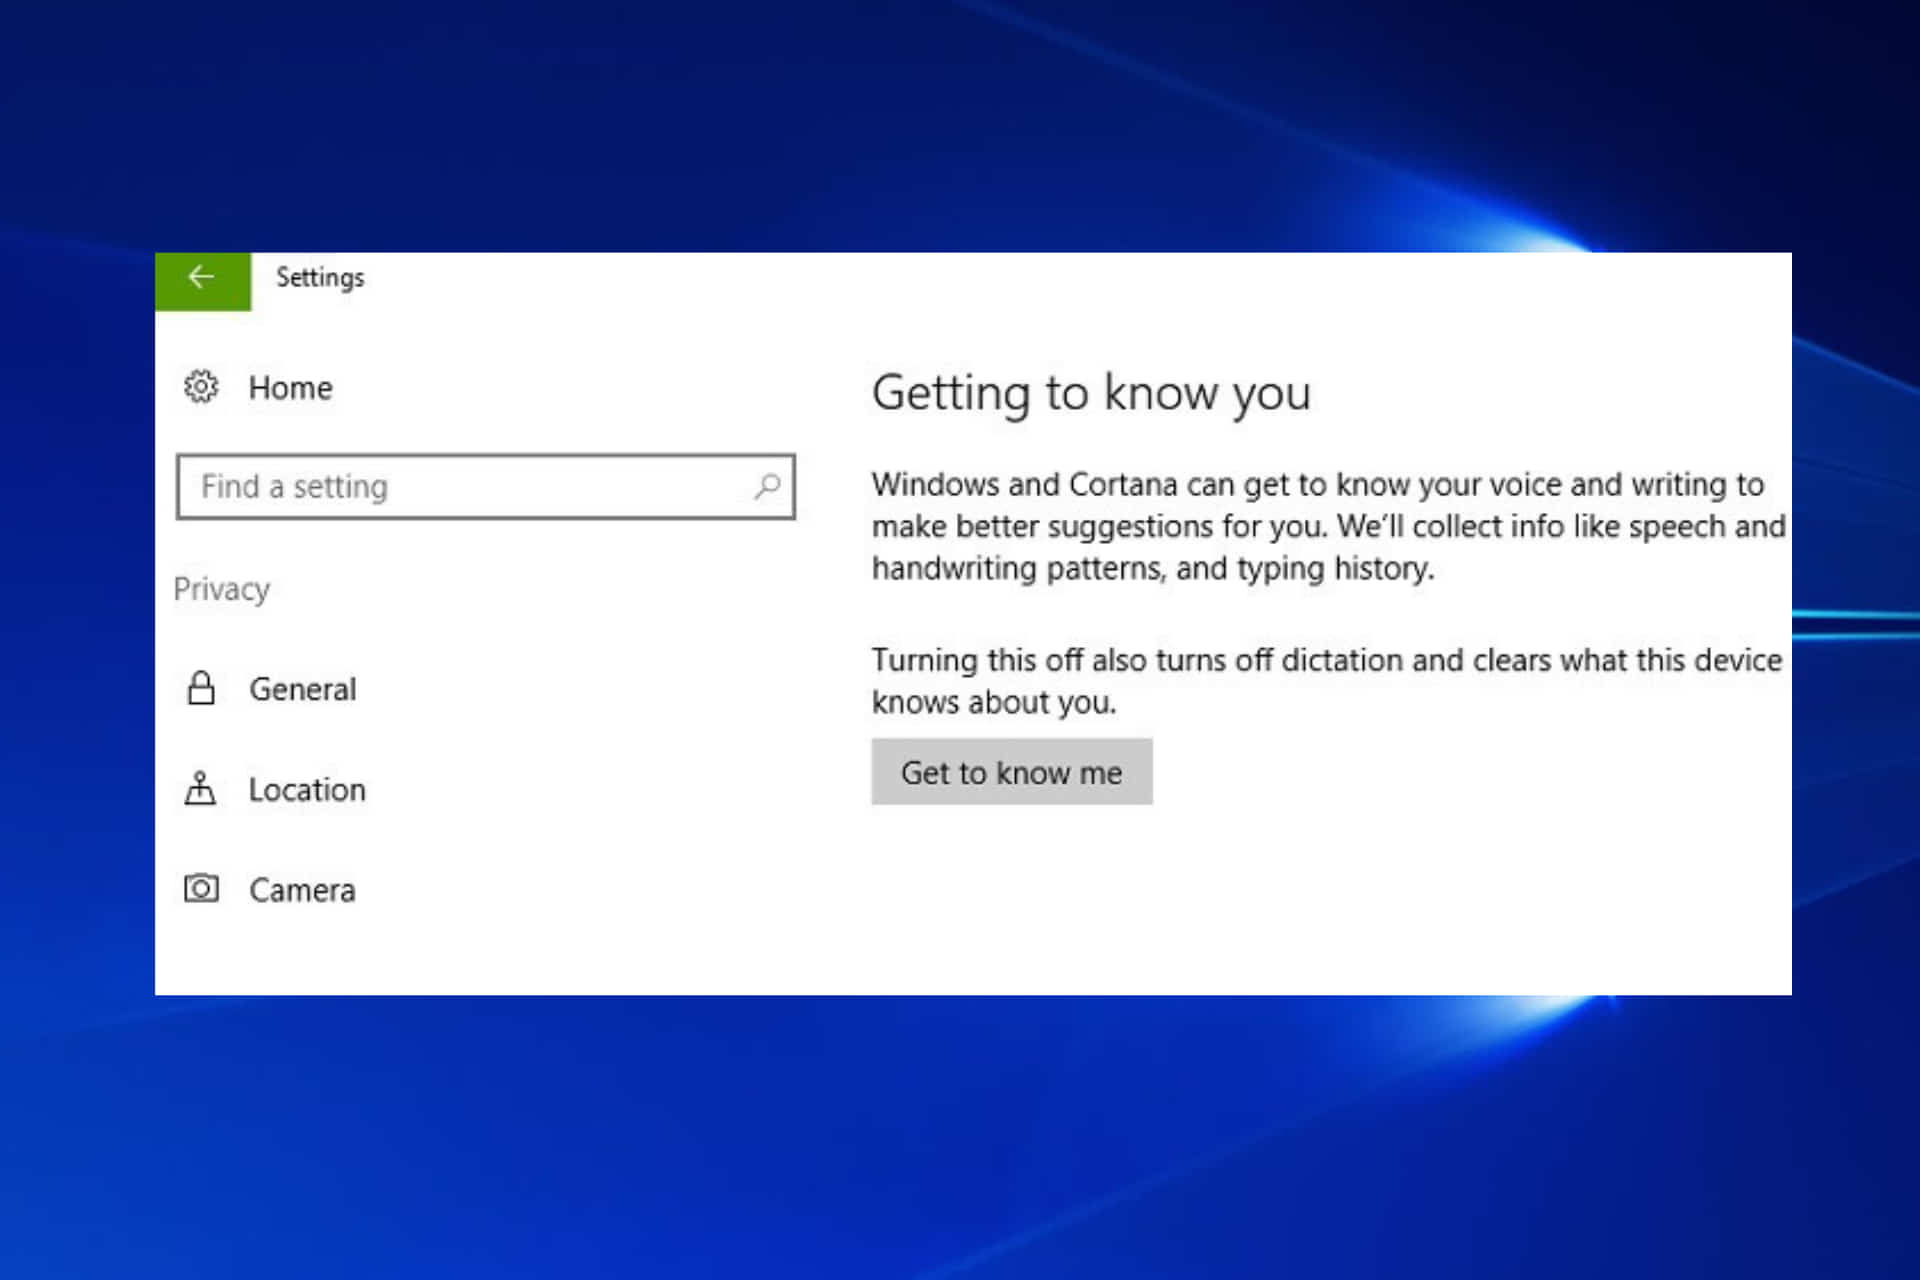Open the Camera privacy settings
This screenshot has height=1280, width=1920.
pos(302,890)
